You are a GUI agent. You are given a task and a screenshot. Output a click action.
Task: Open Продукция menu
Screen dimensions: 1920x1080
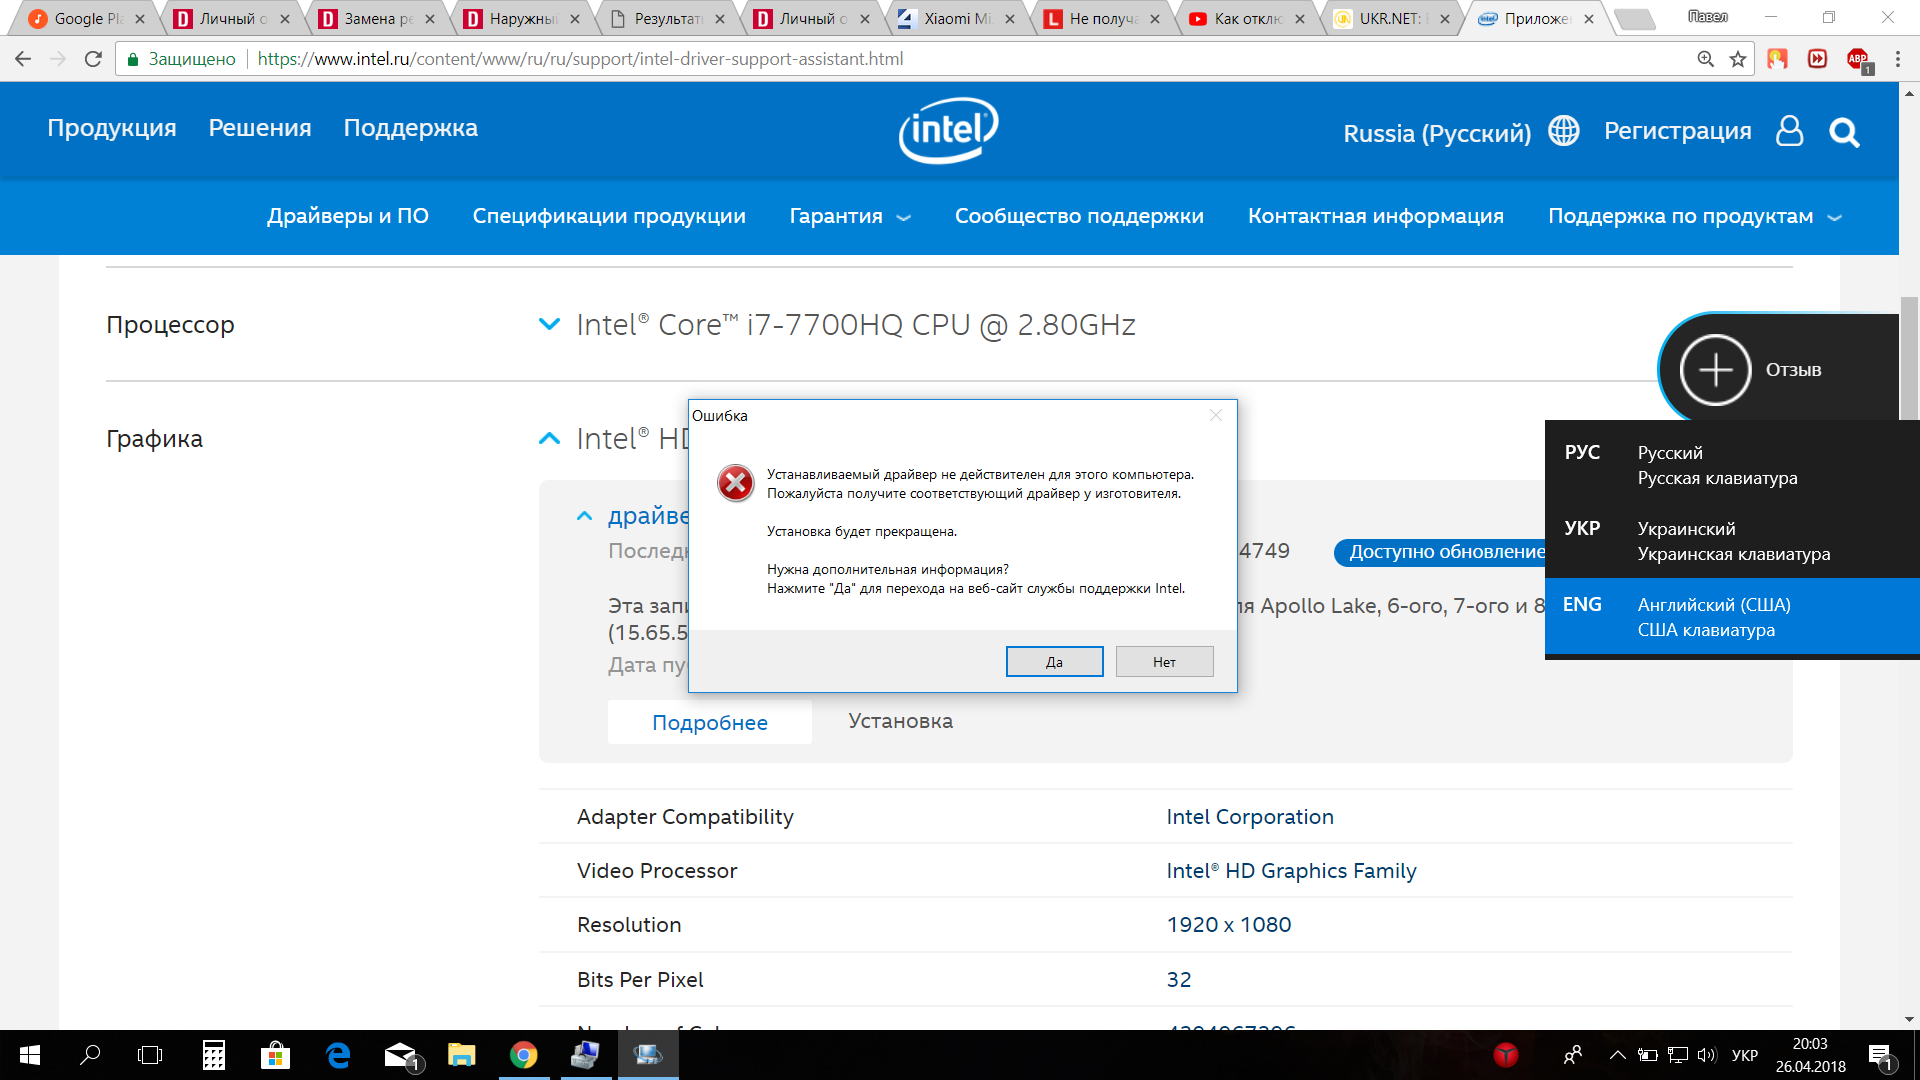coord(112,128)
